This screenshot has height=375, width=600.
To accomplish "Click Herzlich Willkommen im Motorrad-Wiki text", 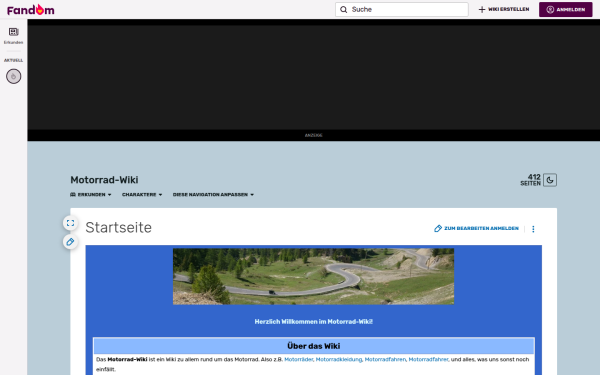I will 313,322.
